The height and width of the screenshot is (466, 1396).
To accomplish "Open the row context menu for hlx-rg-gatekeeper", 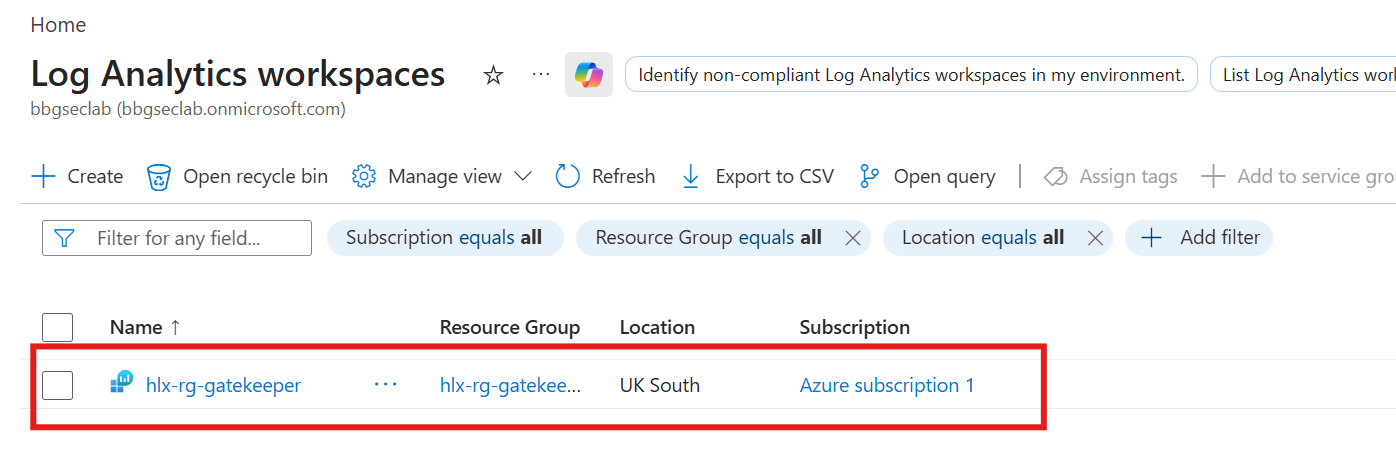I will point(386,385).
